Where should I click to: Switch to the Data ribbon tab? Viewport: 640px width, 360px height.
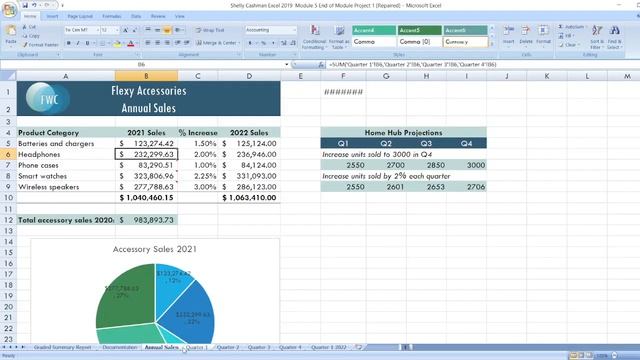[x=136, y=16]
